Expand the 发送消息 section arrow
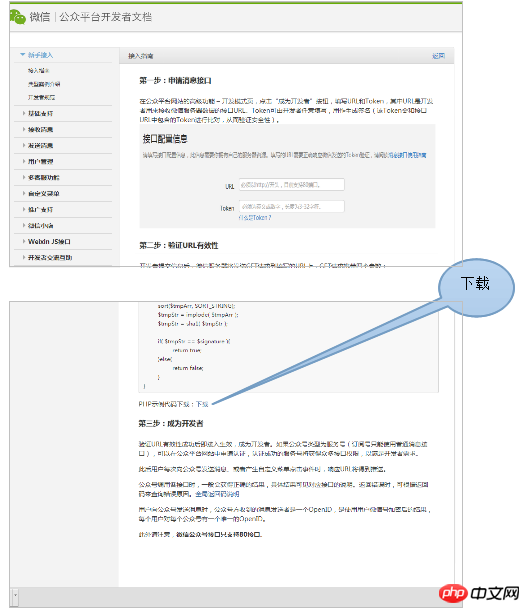This screenshot has height=613, width=530. (x=24, y=145)
